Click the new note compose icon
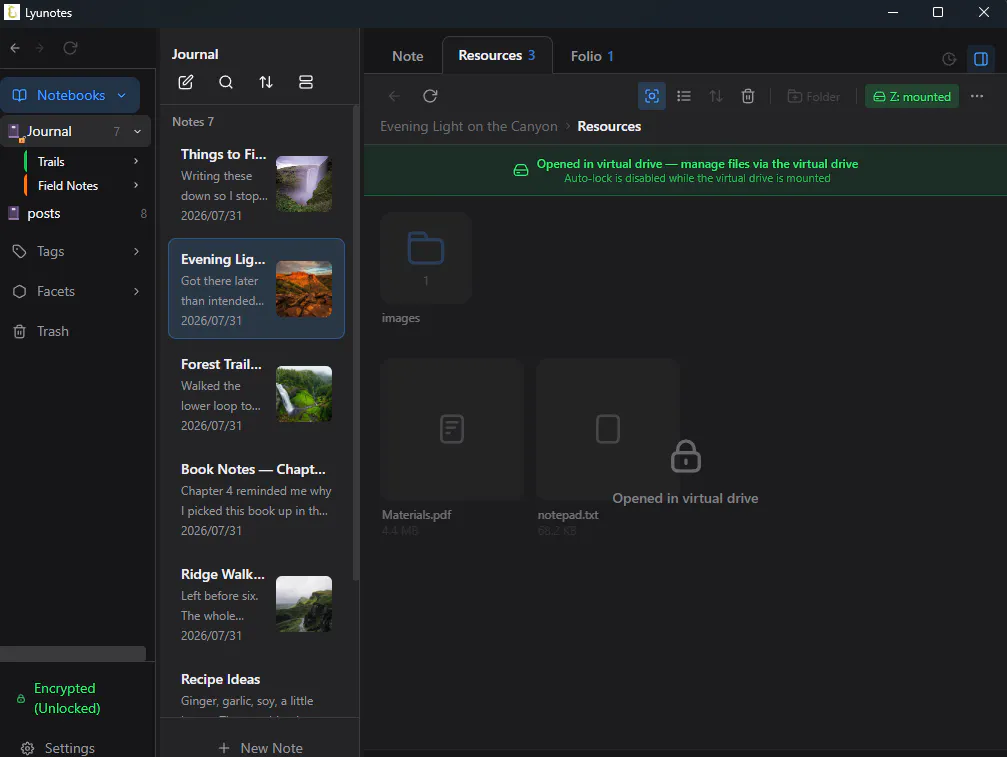The image size is (1007, 757). tap(186, 82)
